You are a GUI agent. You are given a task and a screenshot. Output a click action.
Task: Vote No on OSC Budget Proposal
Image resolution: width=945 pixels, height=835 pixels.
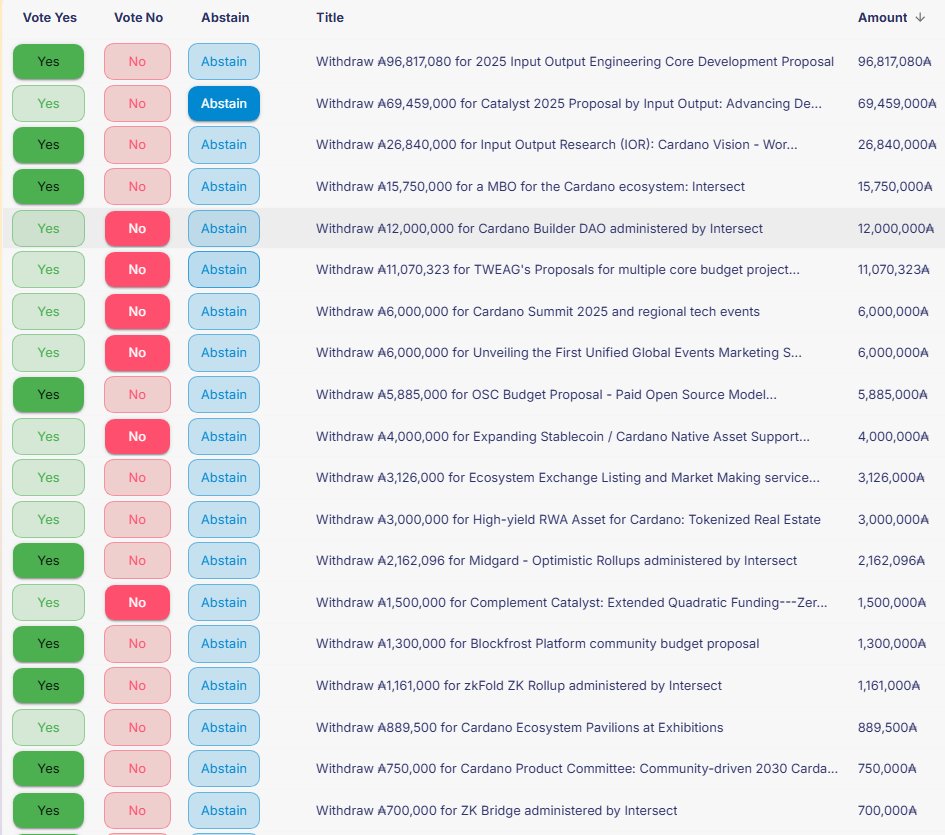coord(137,395)
